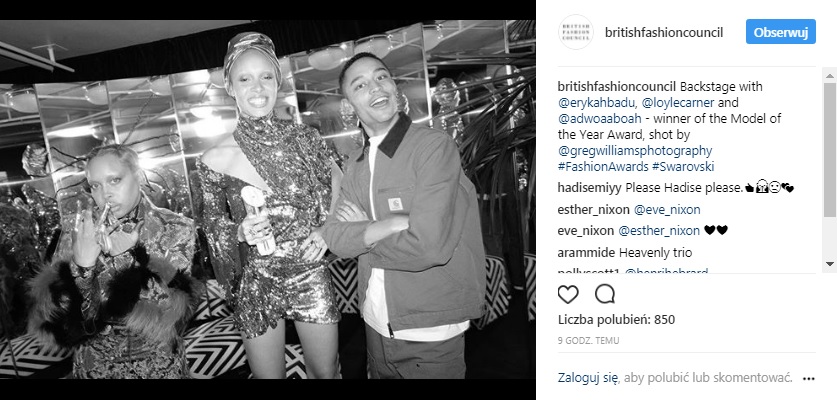Open britishfashioncouncil username in header
The width and height of the screenshot is (837, 400).
point(664,33)
